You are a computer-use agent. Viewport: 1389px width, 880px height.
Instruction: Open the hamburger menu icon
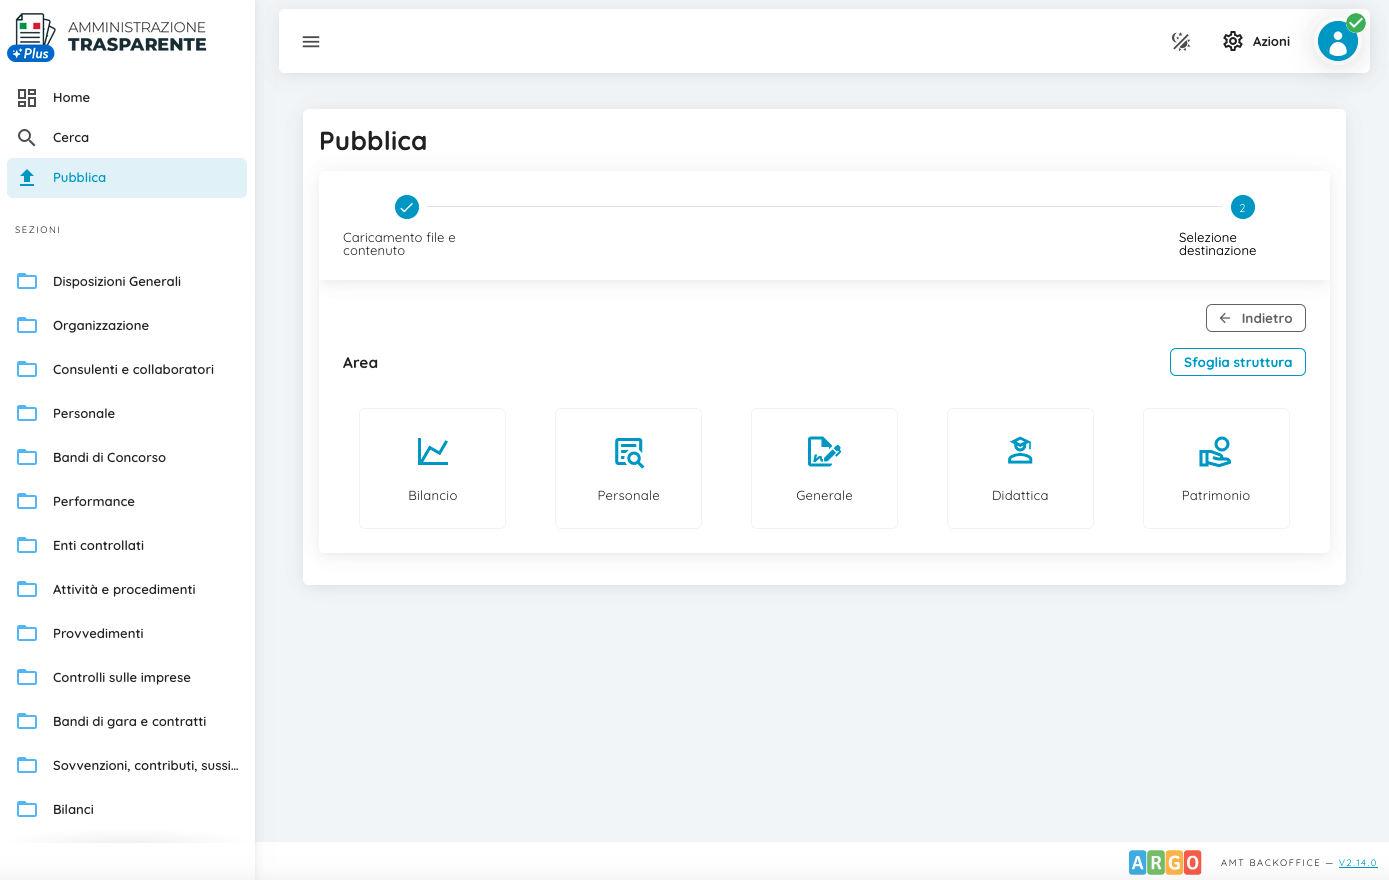[311, 42]
